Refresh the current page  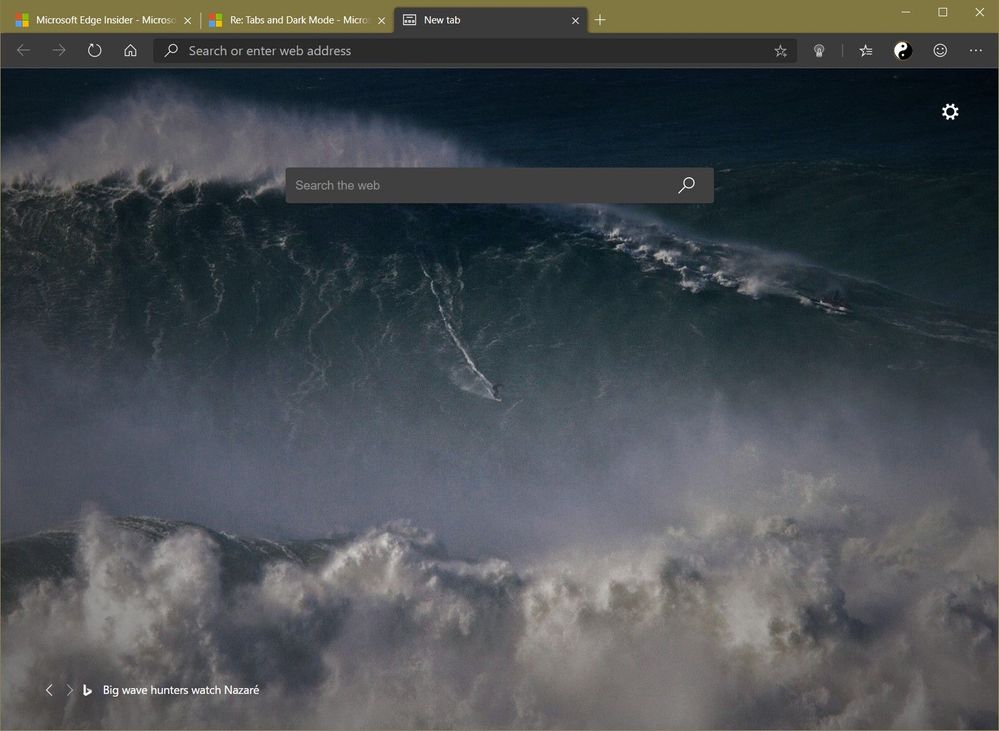94,50
